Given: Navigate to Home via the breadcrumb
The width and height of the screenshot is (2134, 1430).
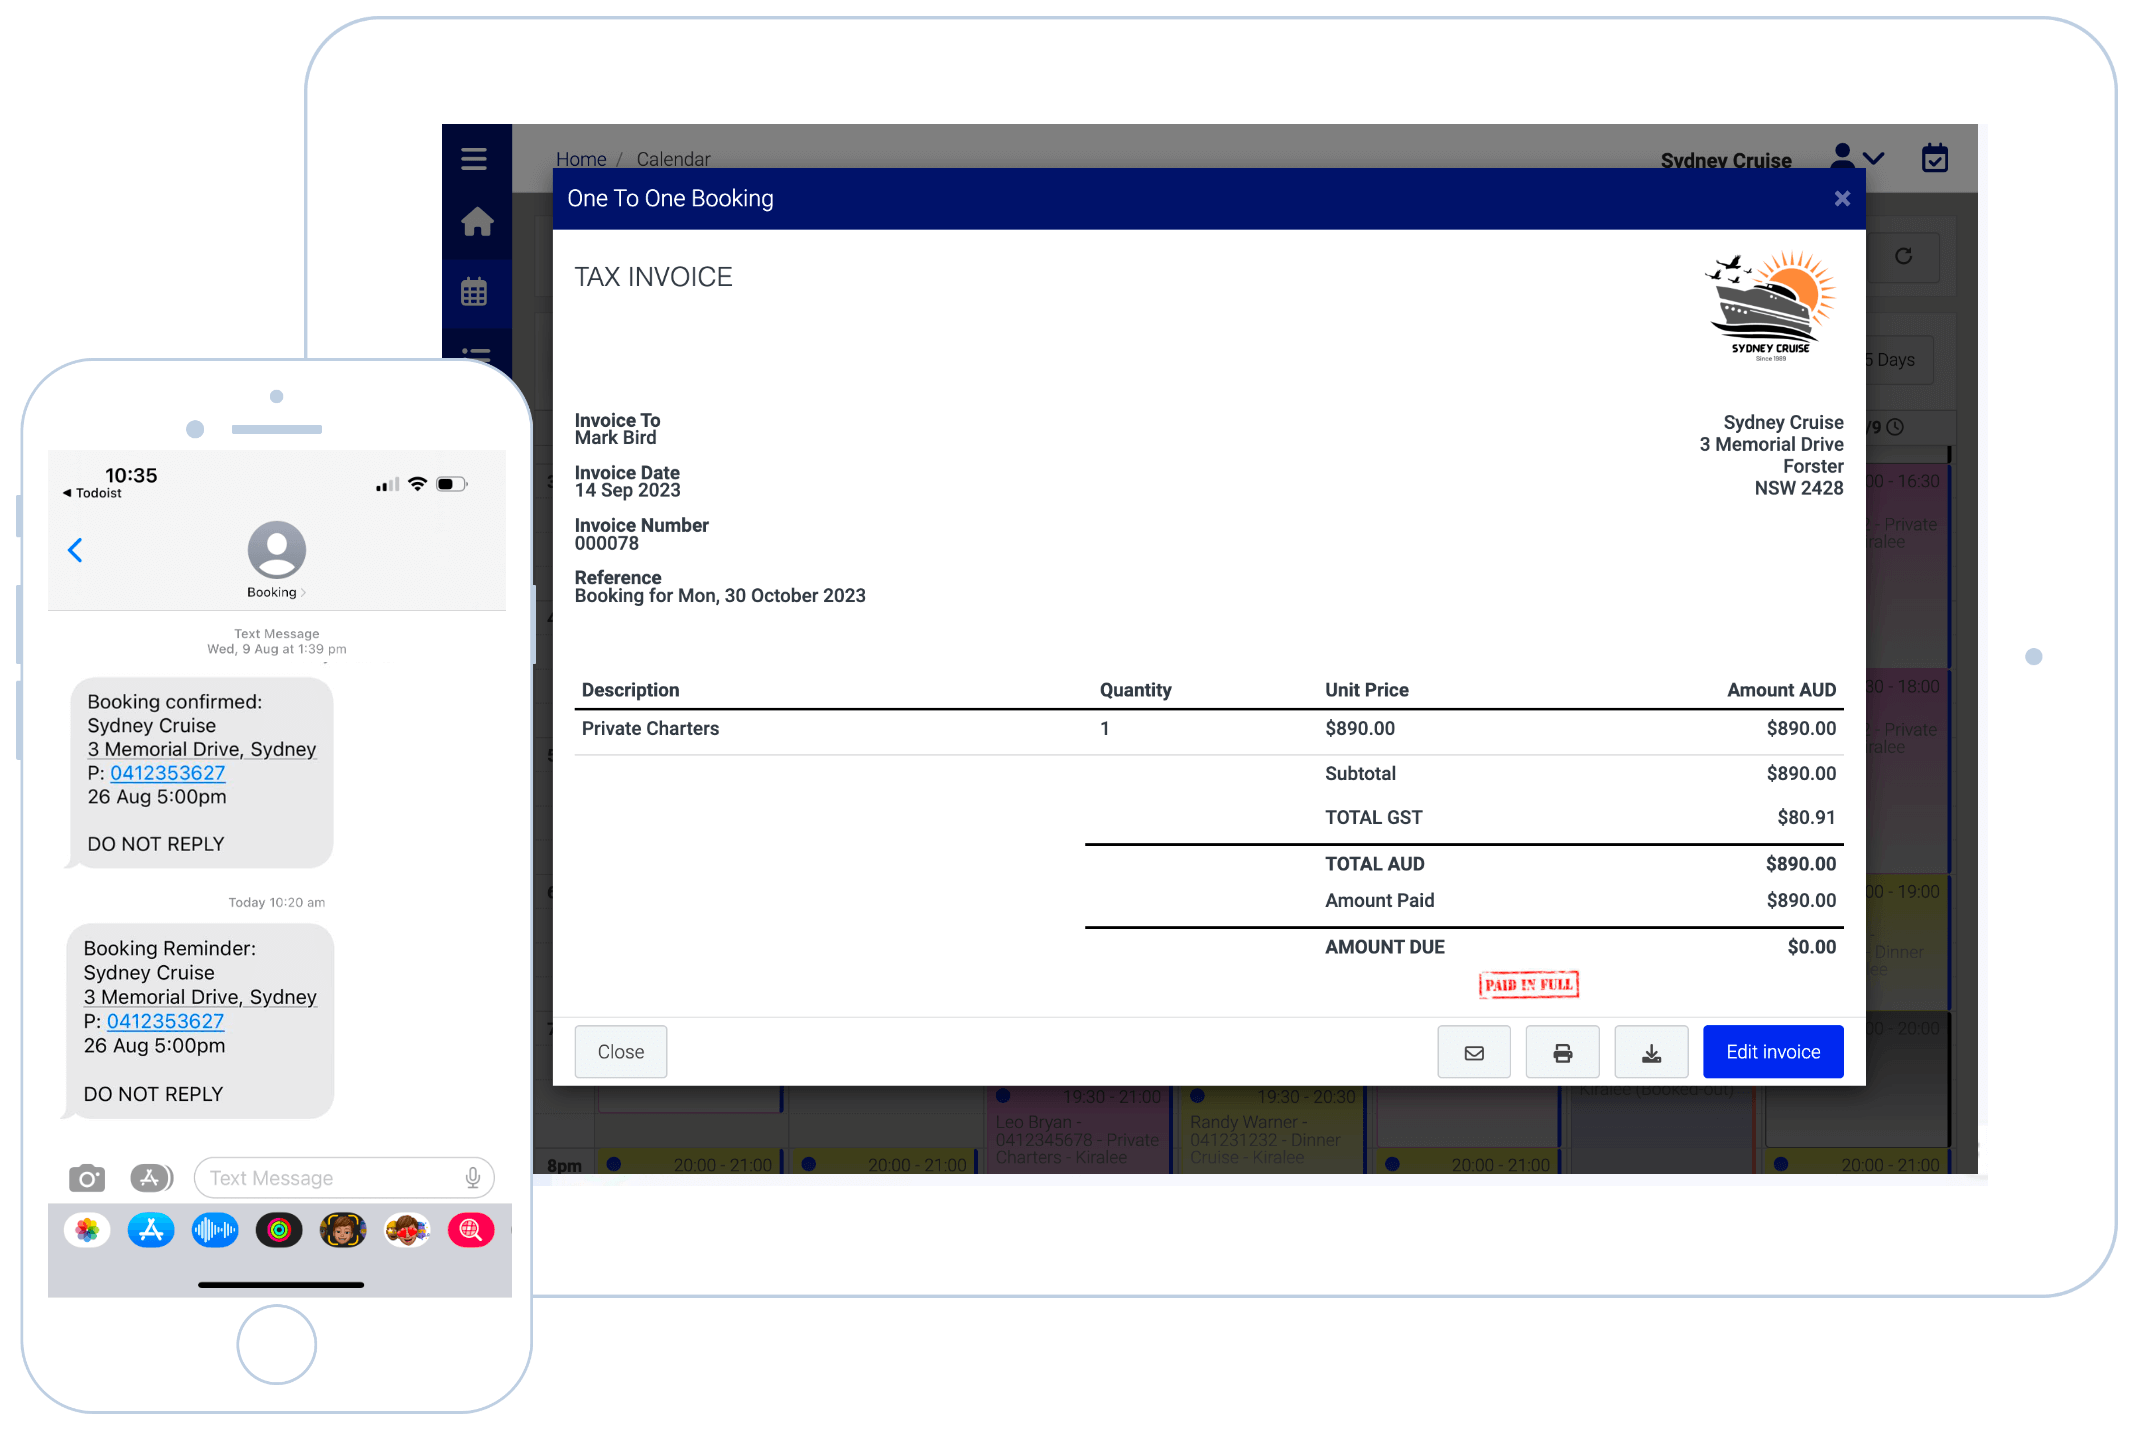Looking at the screenshot, I should click(581, 158).
